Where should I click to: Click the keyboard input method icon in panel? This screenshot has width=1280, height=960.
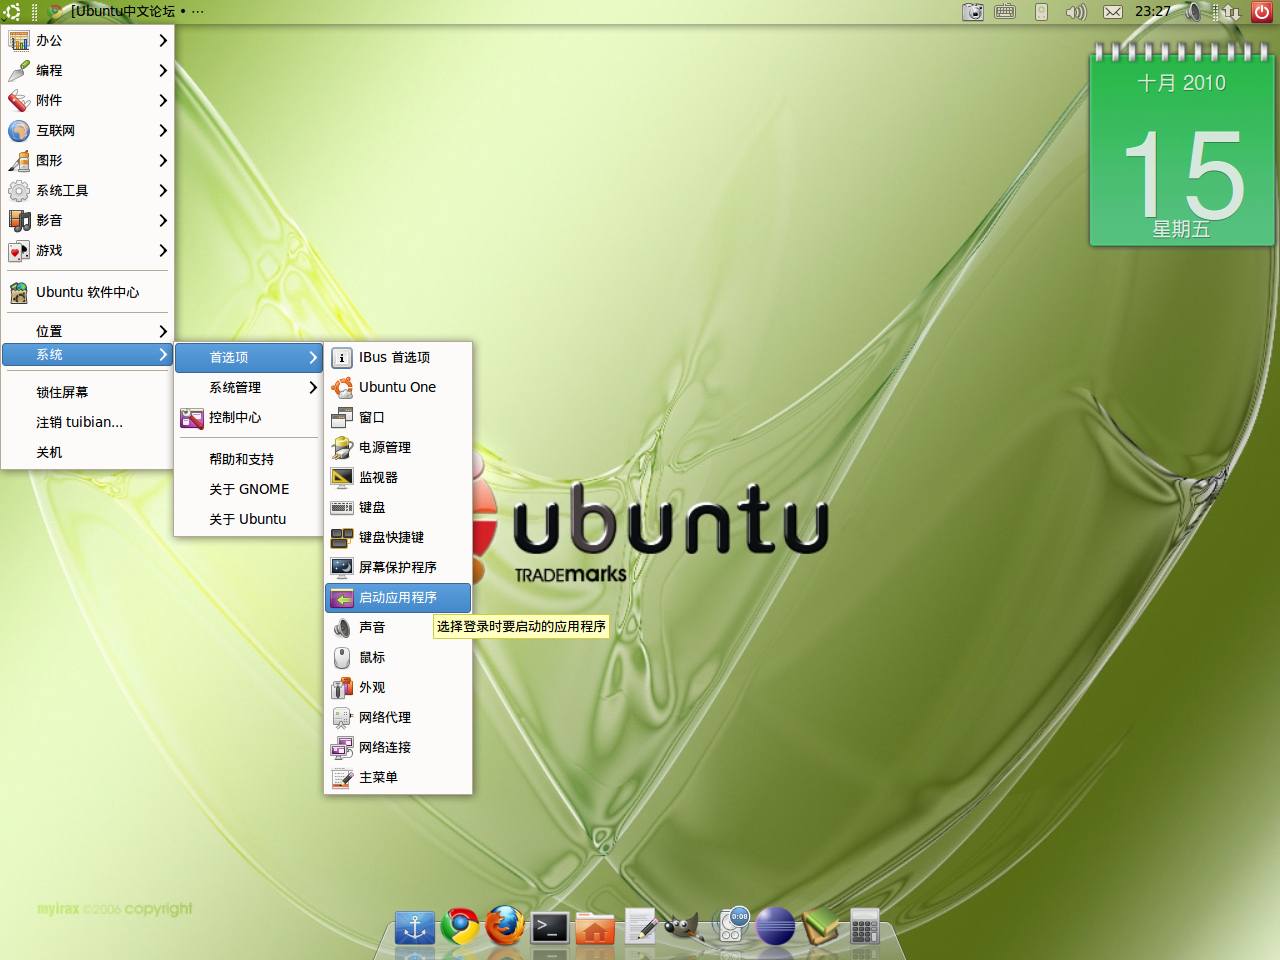1005,12
